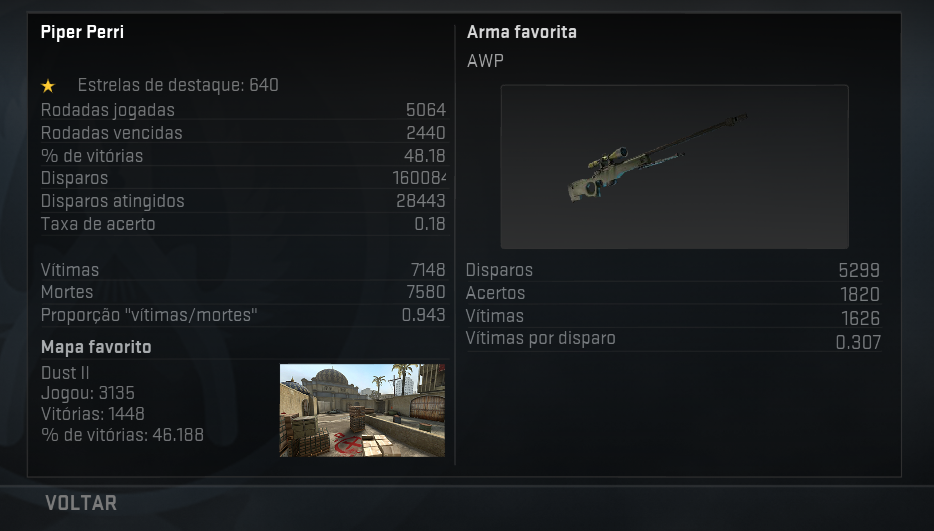The width and height of the screenshot is (934, 531).
Task: Click the Vítimas por disparo row
Action: point(673,339)
